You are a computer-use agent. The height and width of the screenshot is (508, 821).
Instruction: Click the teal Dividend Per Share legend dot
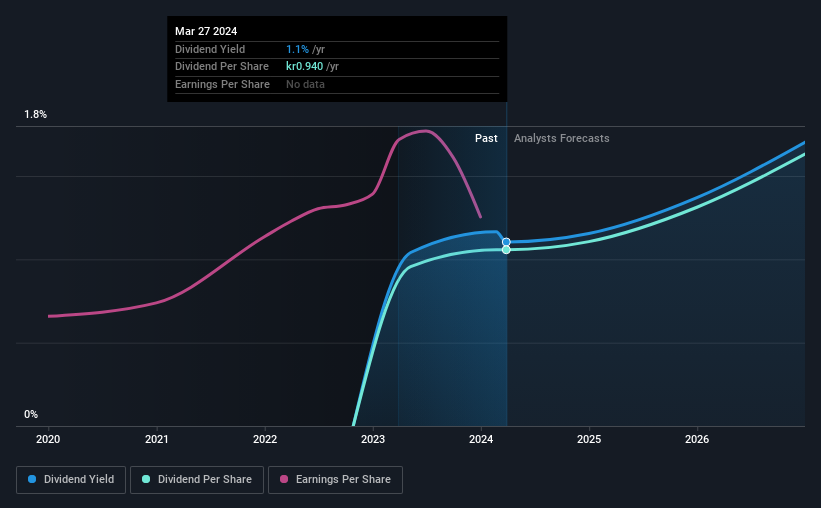(146, 479)
